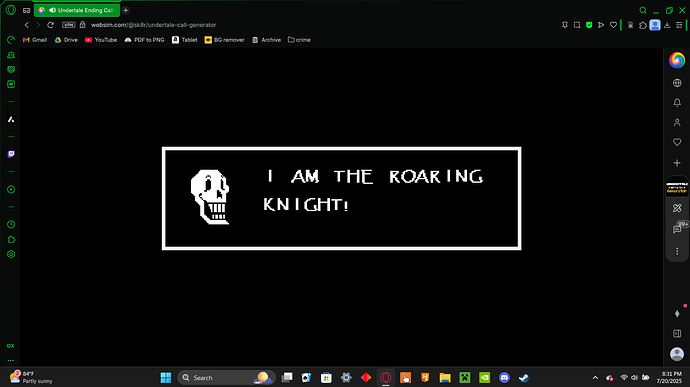Toggle the ad blocker shield
Image resolution: width=690 pixels, height=387 pixels.
pos(589,25)
